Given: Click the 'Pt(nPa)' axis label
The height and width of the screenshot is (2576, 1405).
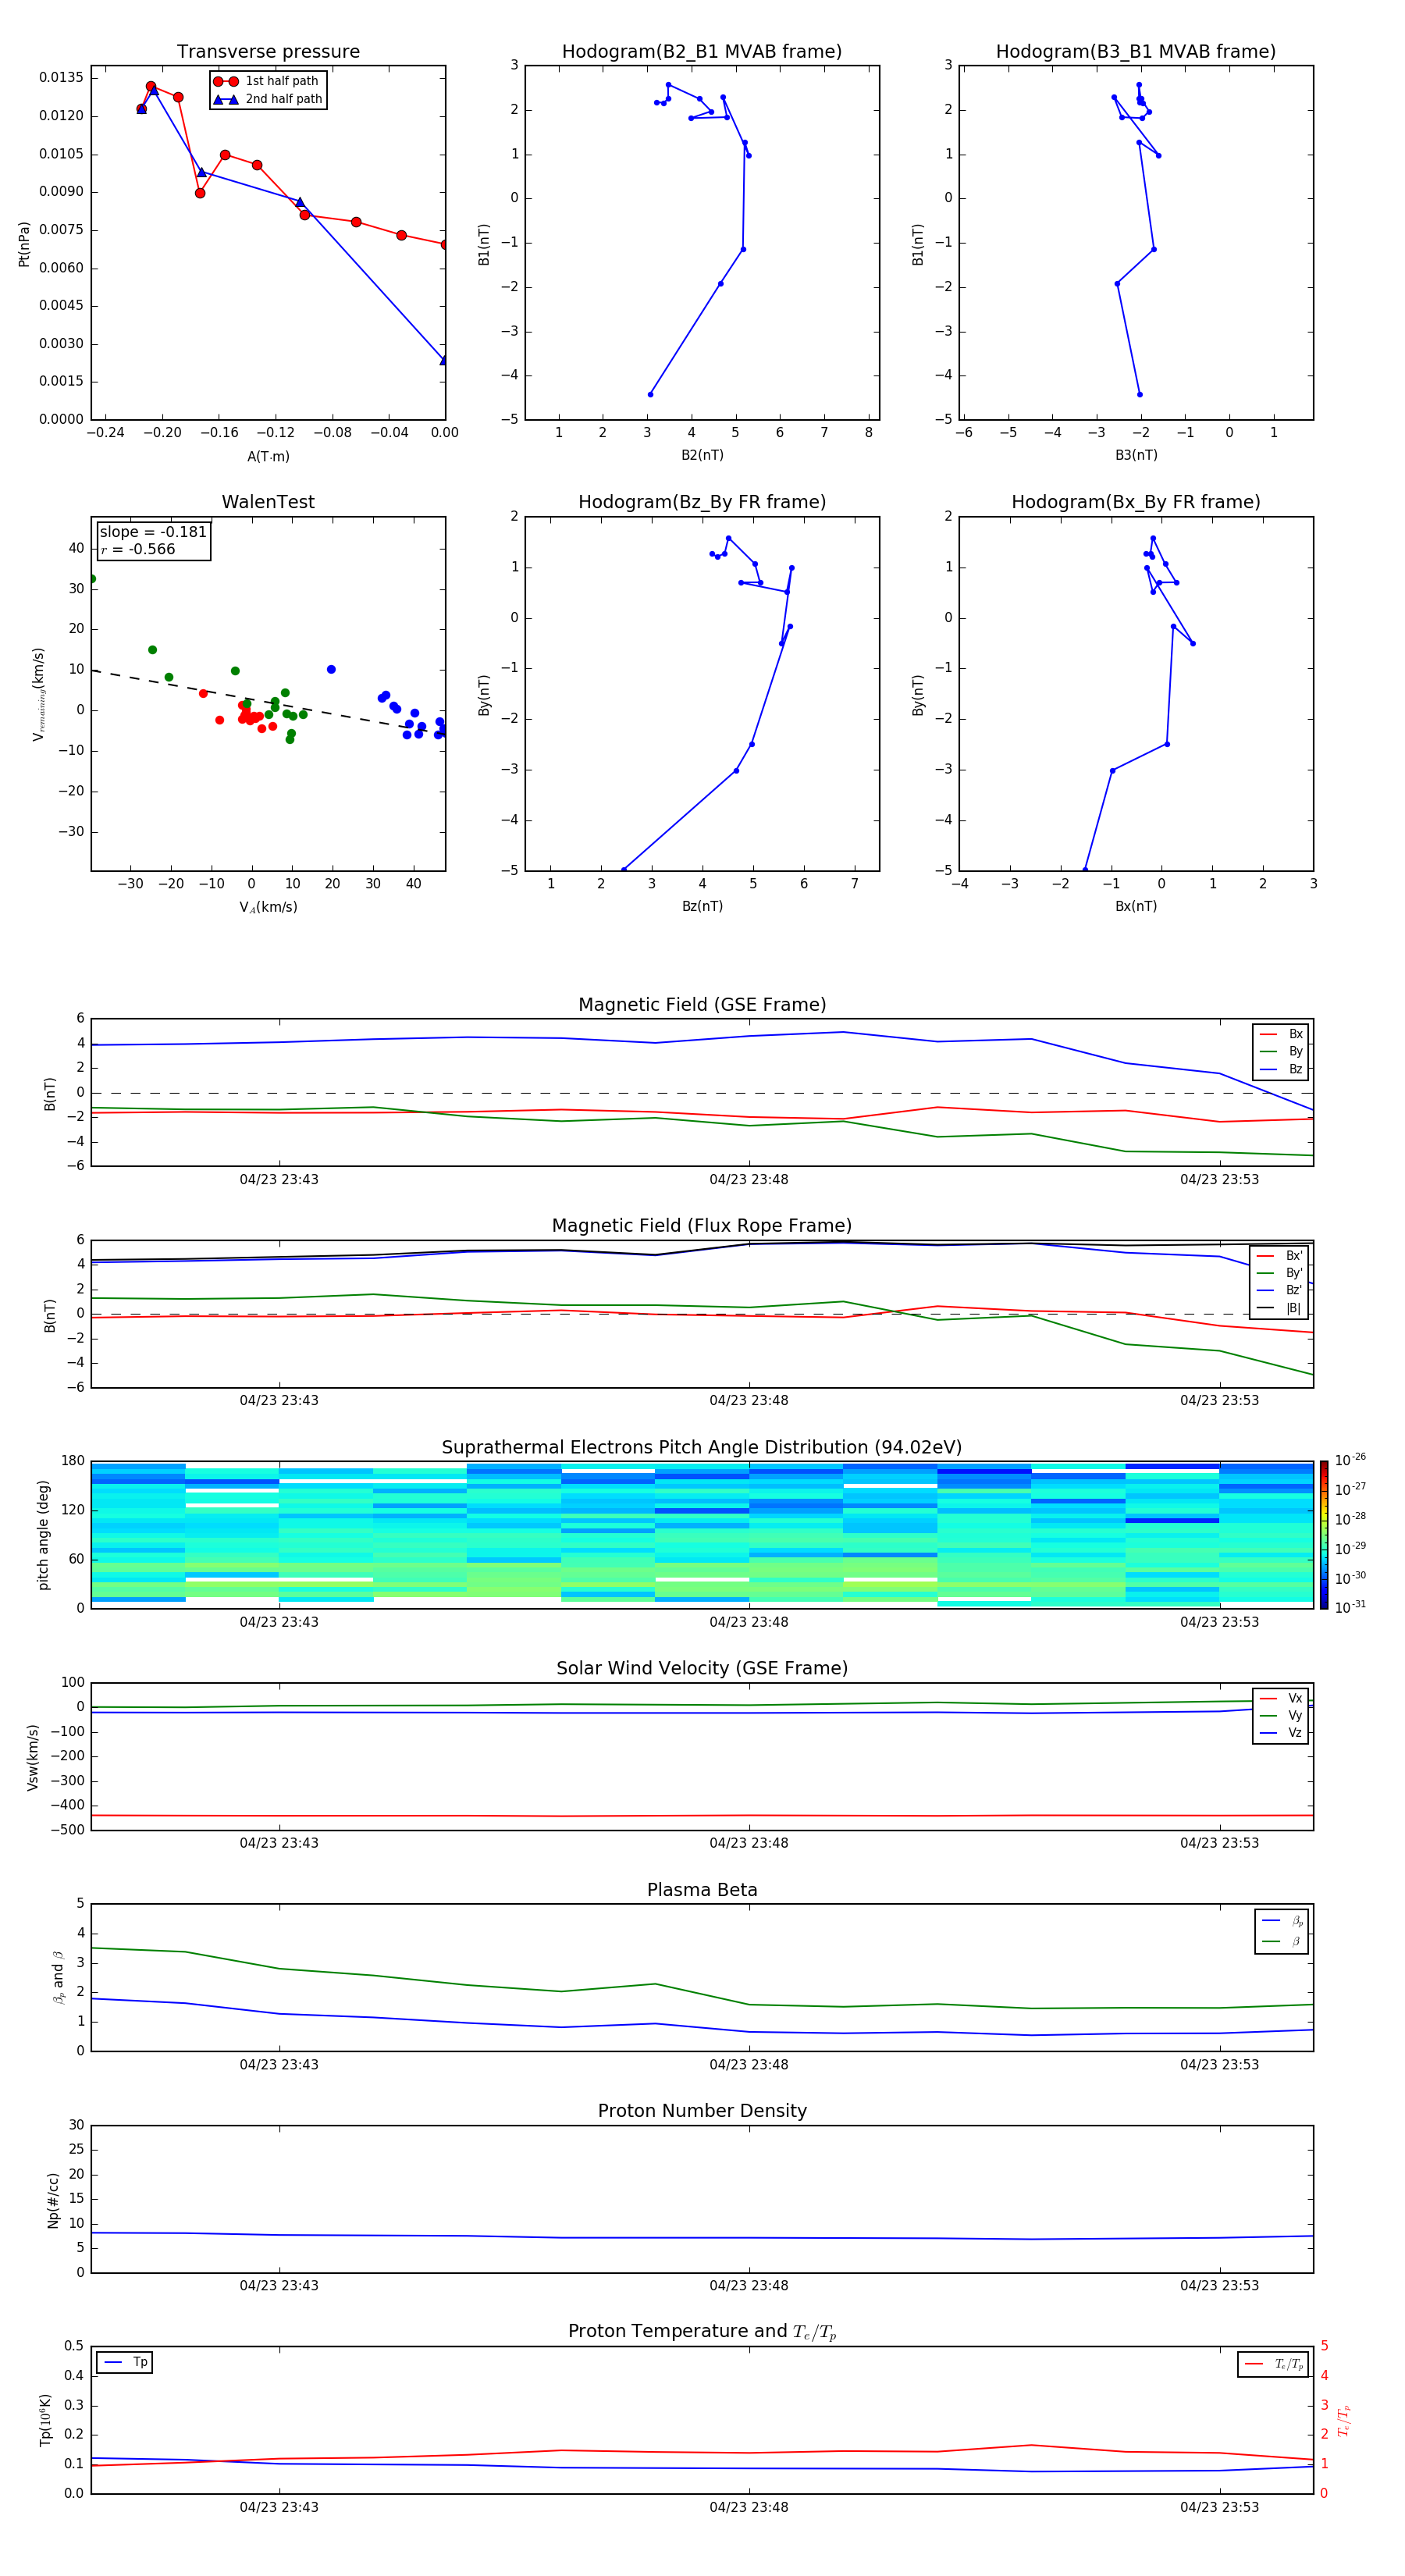Looking at the screenshot, I should tap(24, 244).
